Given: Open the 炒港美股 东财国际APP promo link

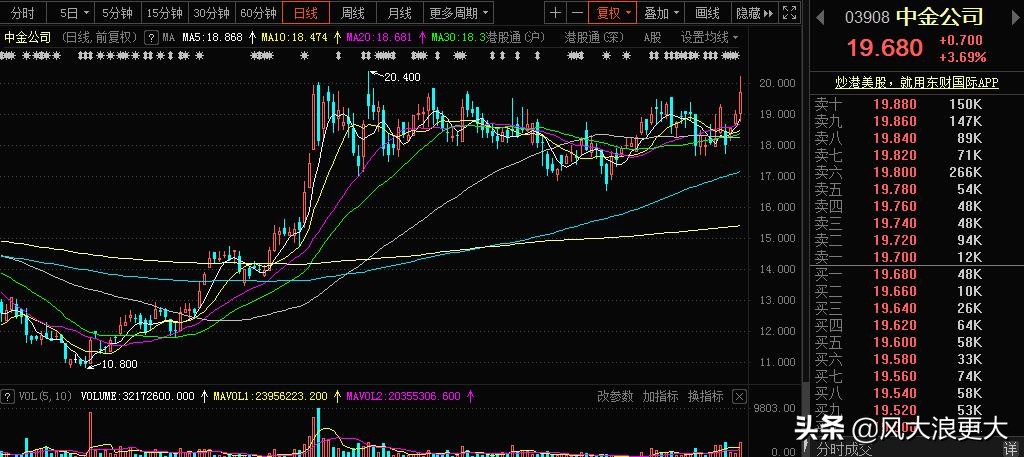Looking at the screenshot, I should point(916,82).
